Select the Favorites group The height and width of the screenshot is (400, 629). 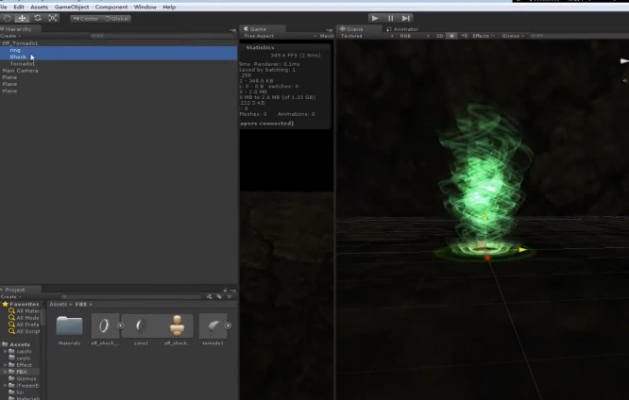pyautogui.click(x=21, y=304)
